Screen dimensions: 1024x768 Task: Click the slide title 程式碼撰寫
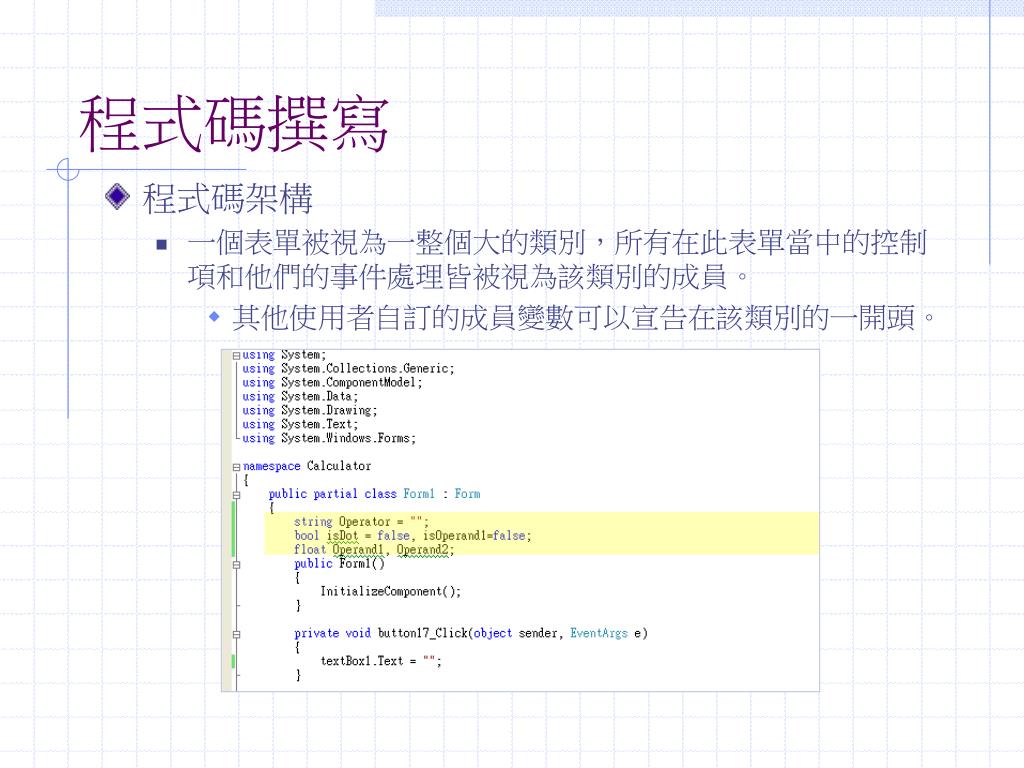pos(234,124)
